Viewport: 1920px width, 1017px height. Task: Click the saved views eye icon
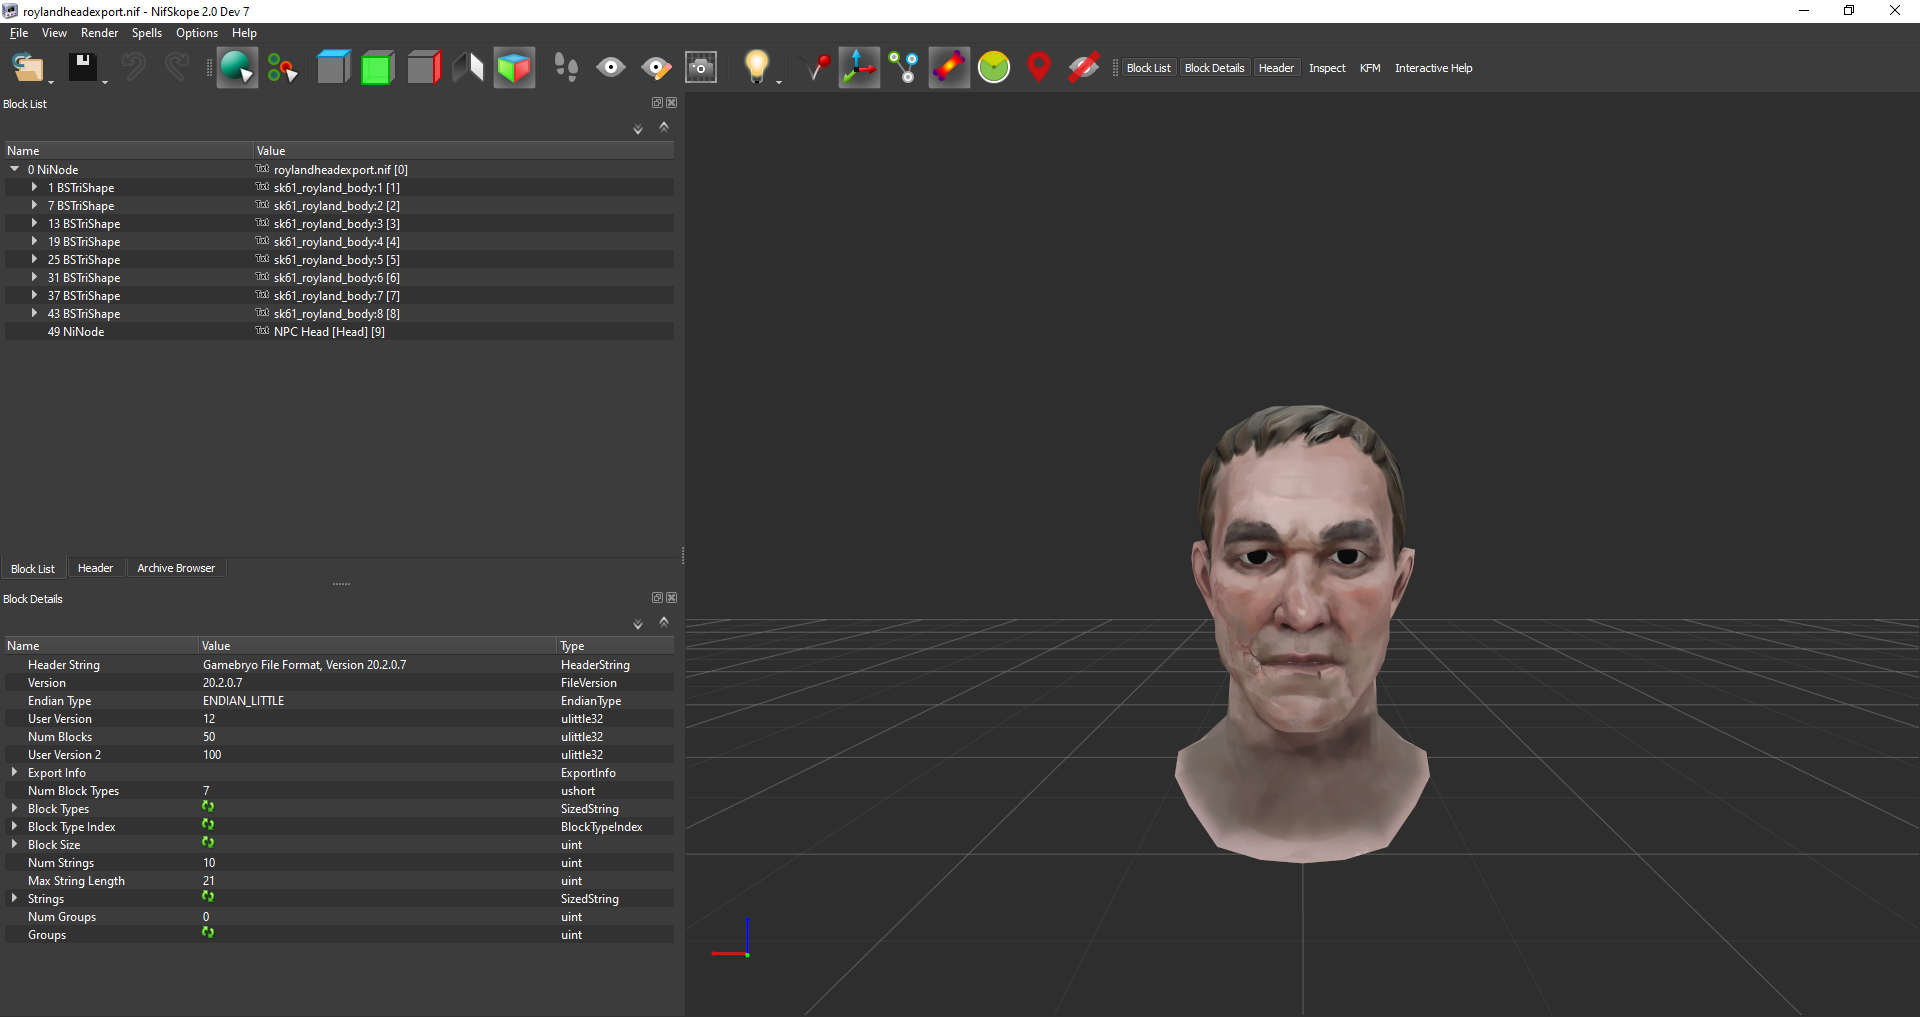point(611,68)
